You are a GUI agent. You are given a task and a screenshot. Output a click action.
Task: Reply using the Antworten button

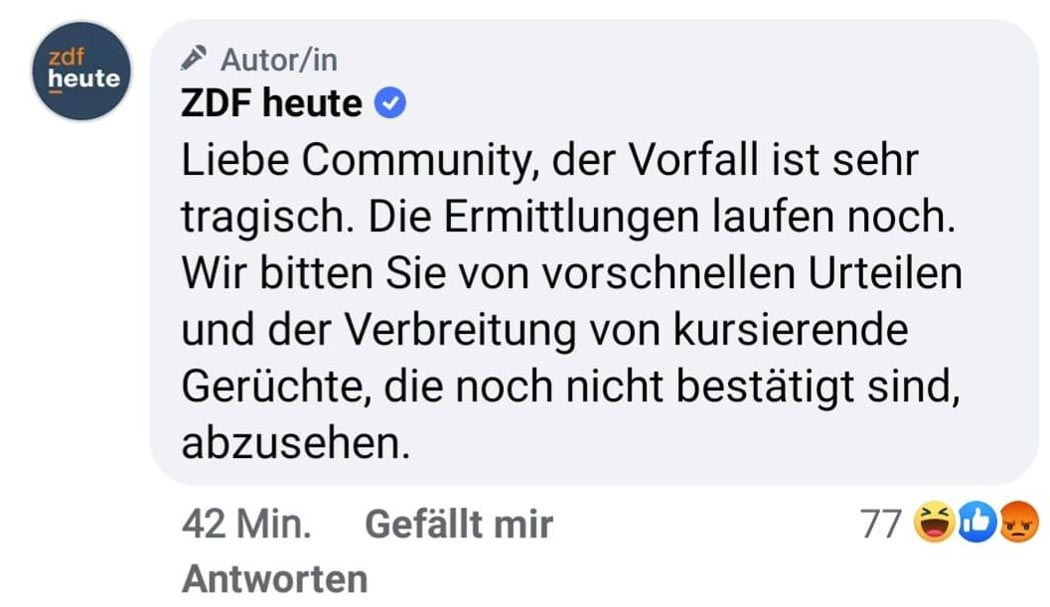click(x=275, y=579)
